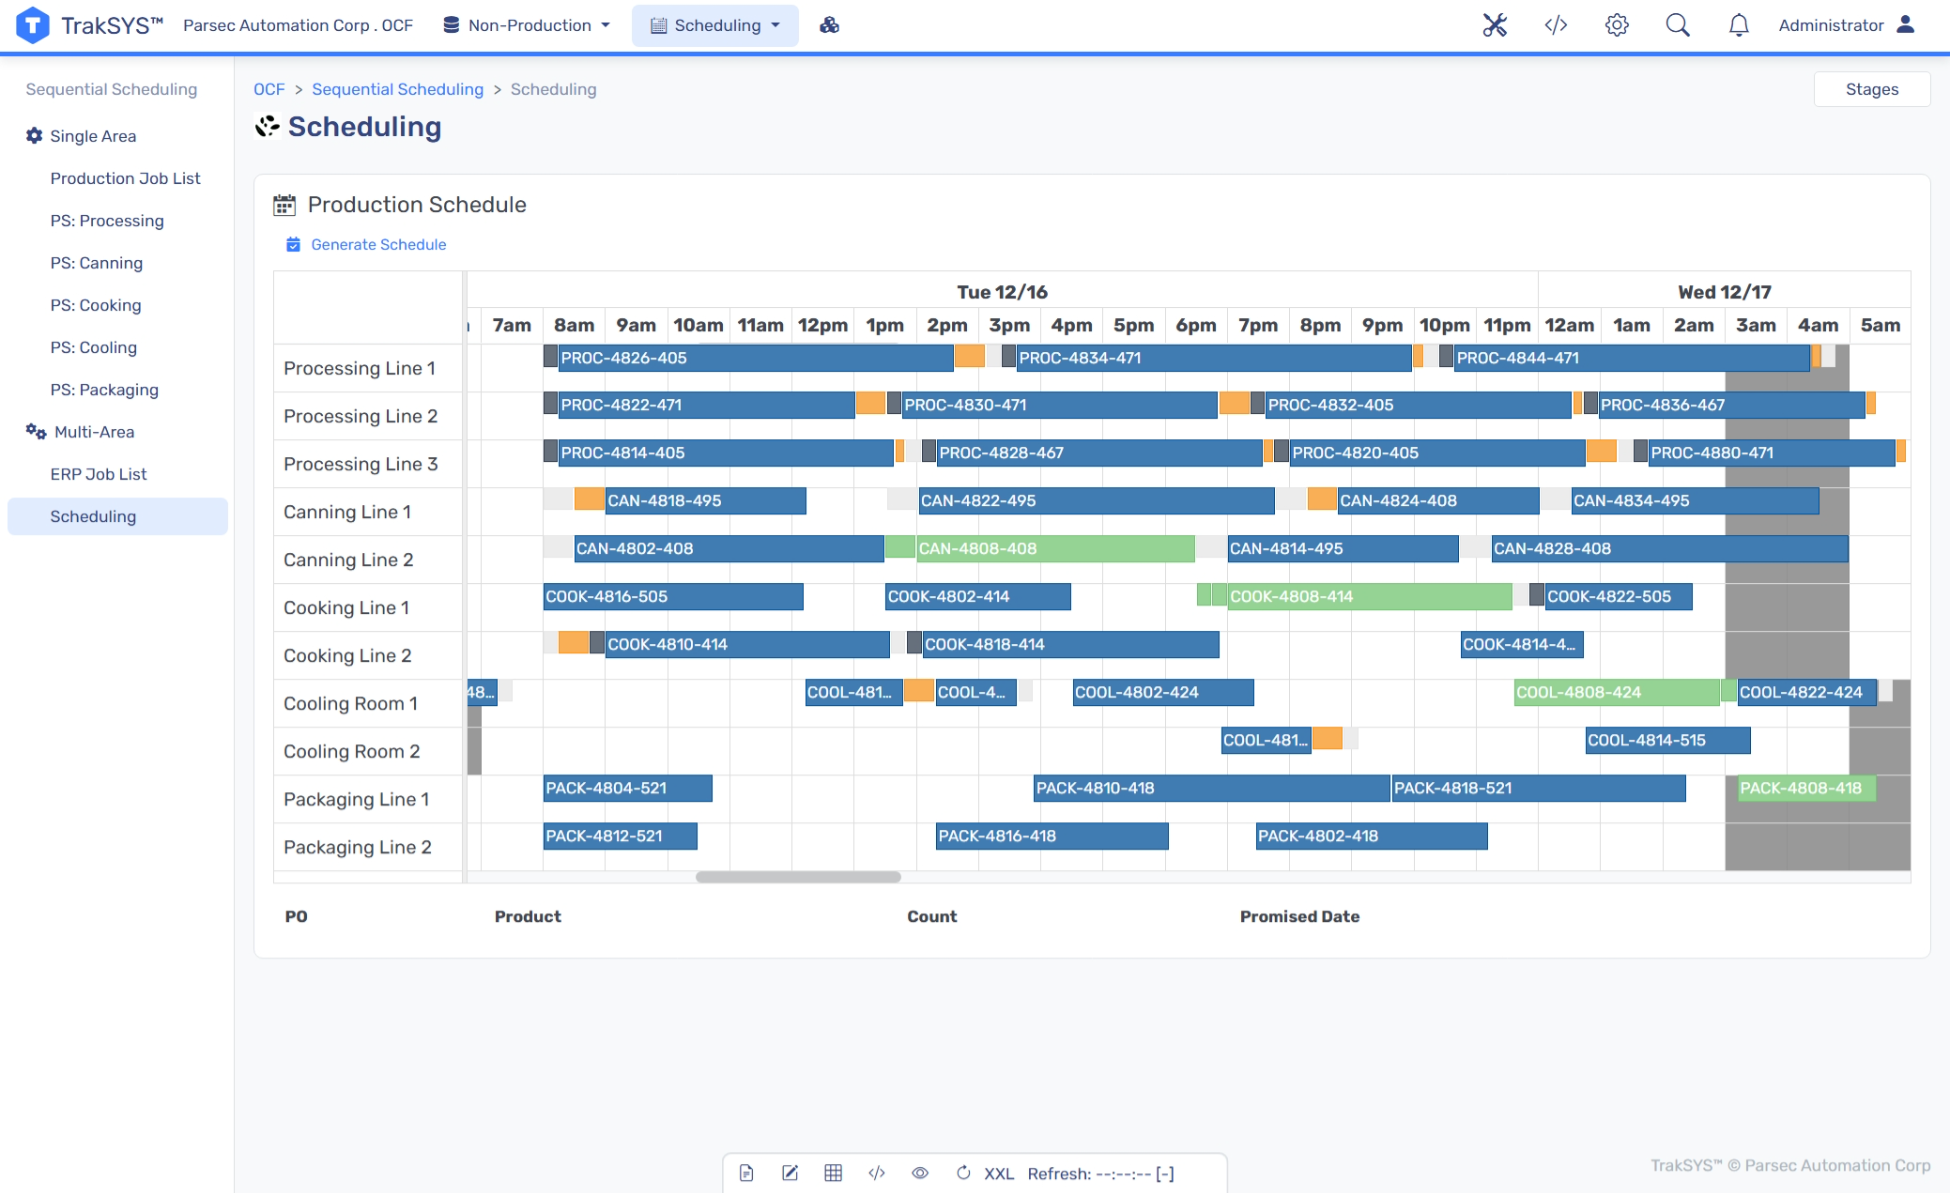Click Generate Schedule link
This screenshot has width=1950, height=1193.
tap(377, 244)
